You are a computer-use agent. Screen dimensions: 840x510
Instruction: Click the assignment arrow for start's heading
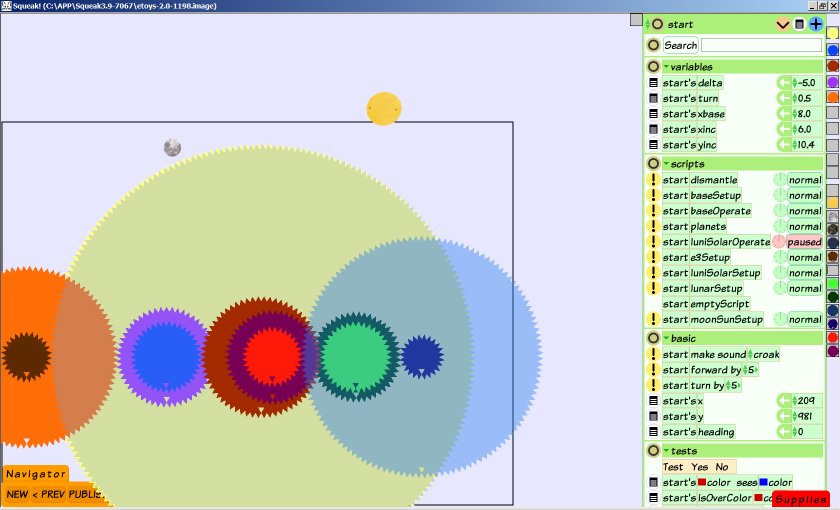(784, 432)
